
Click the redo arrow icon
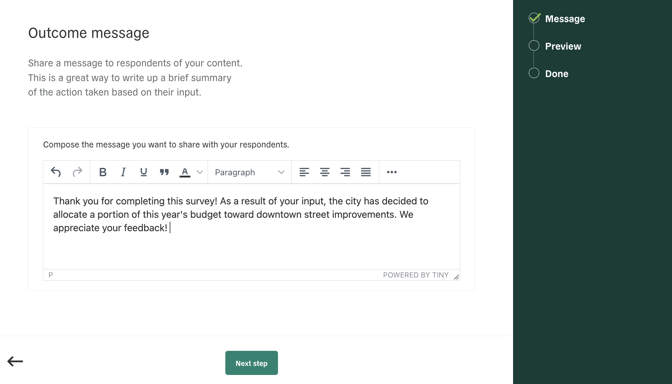[77, 172]
